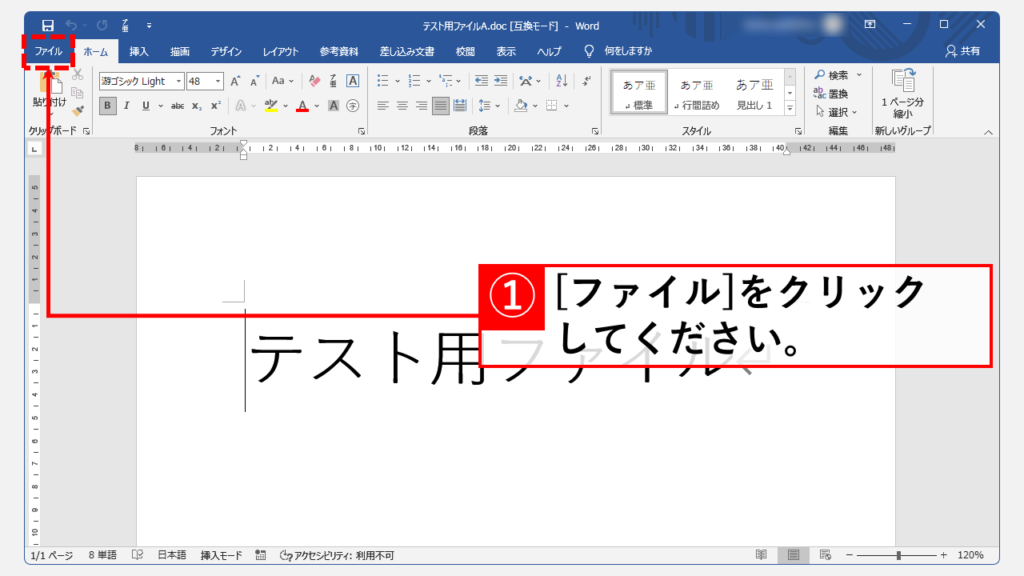Click the Clear All Formatting eraser icon
The image size is (1024, 576).
pos(314,81)
